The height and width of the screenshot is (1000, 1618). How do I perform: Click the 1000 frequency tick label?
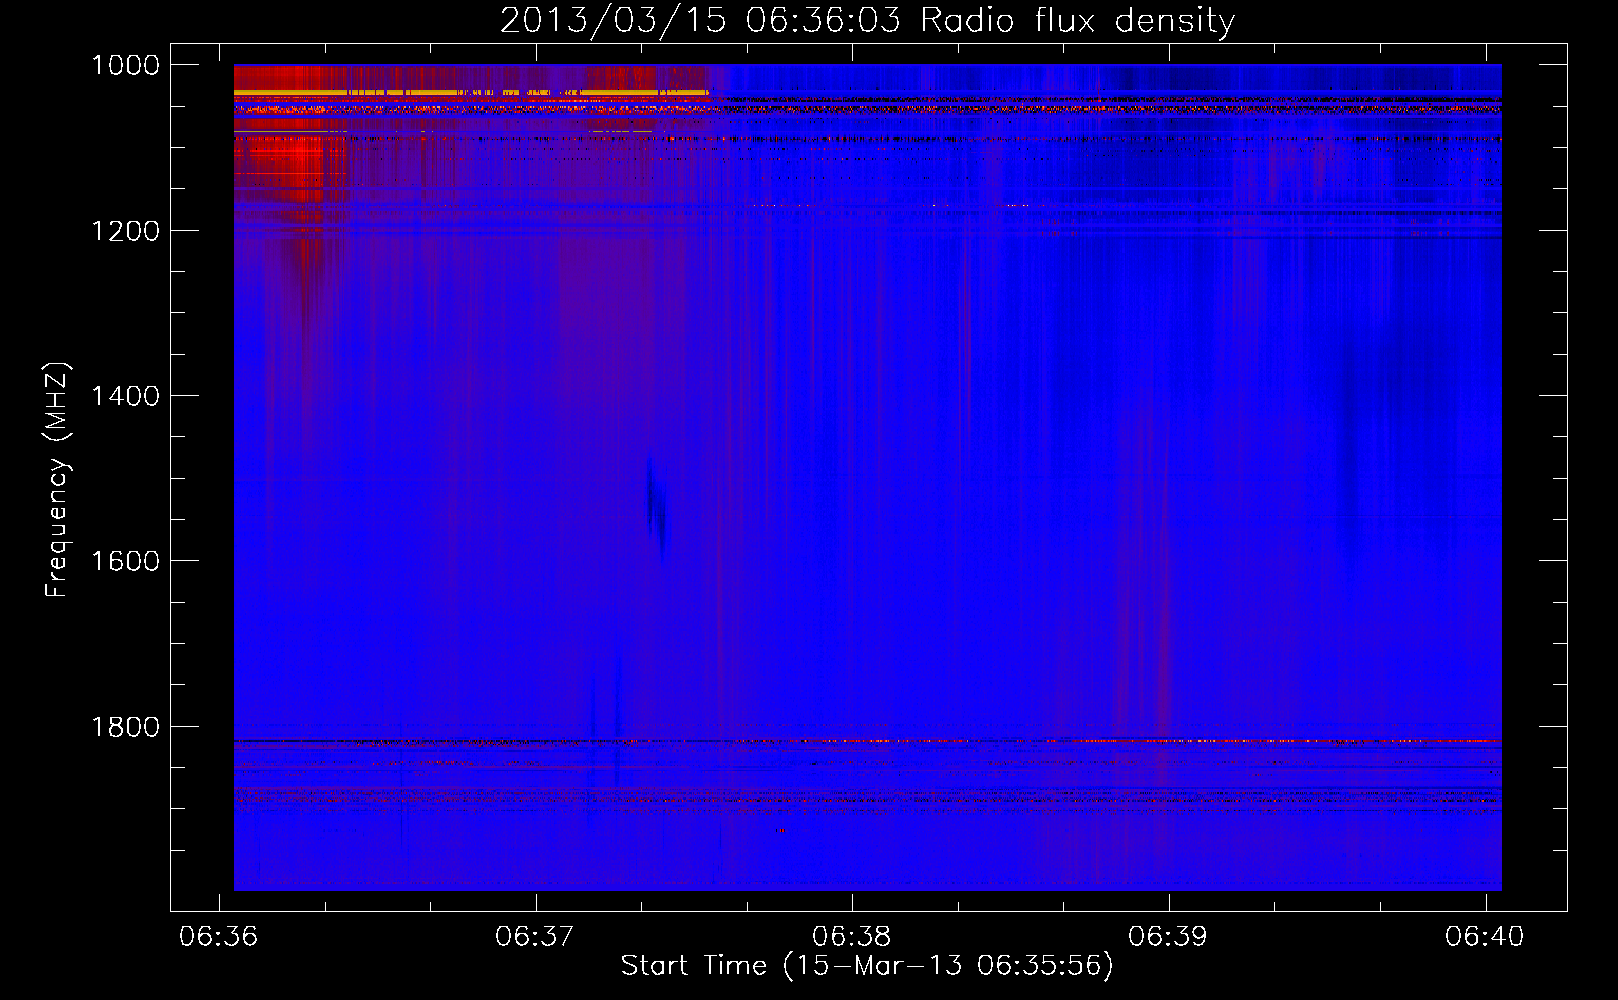click(x=126, y=65)
